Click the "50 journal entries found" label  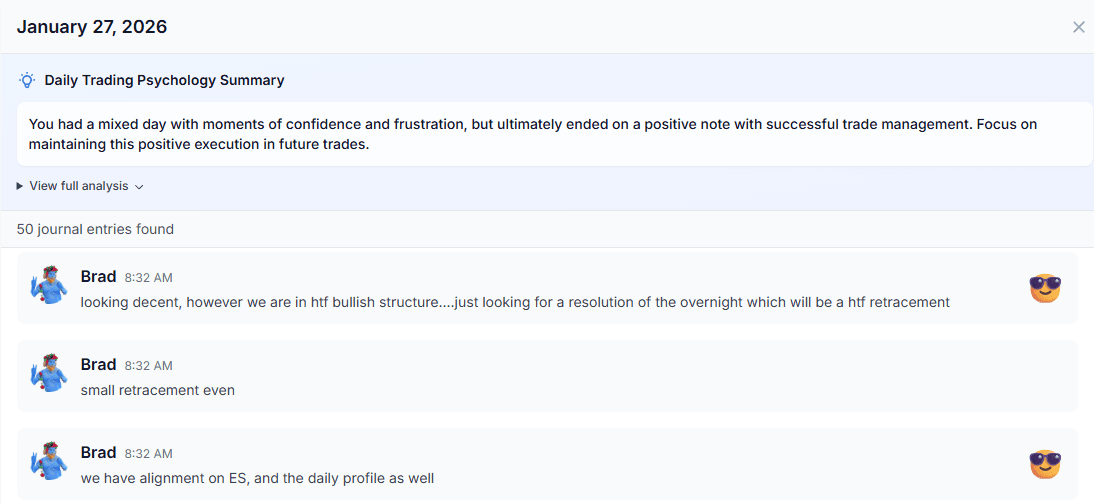[95, 229]
